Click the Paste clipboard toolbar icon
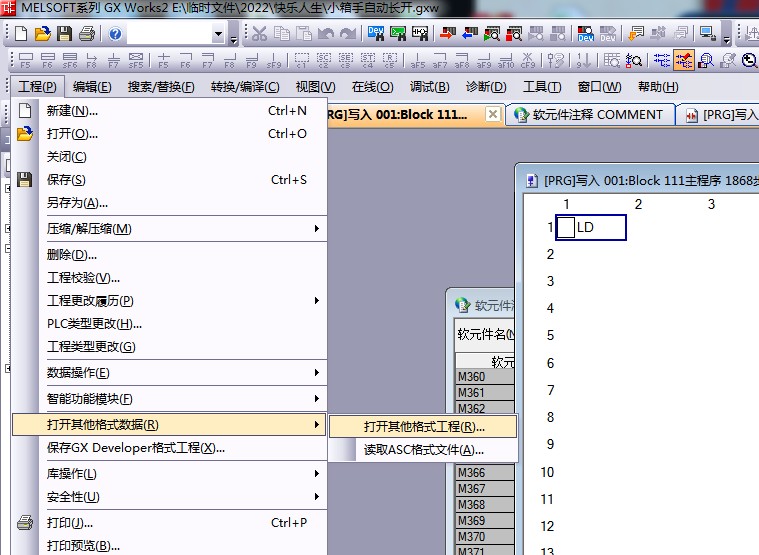This screenshot has height=555, width=759. [304, 33]
